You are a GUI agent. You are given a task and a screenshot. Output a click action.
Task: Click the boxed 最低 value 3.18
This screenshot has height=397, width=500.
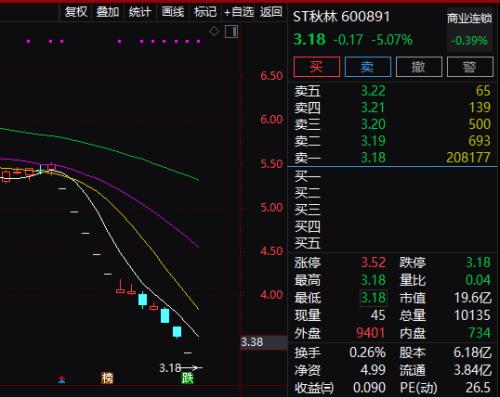(x=373, y=297)
